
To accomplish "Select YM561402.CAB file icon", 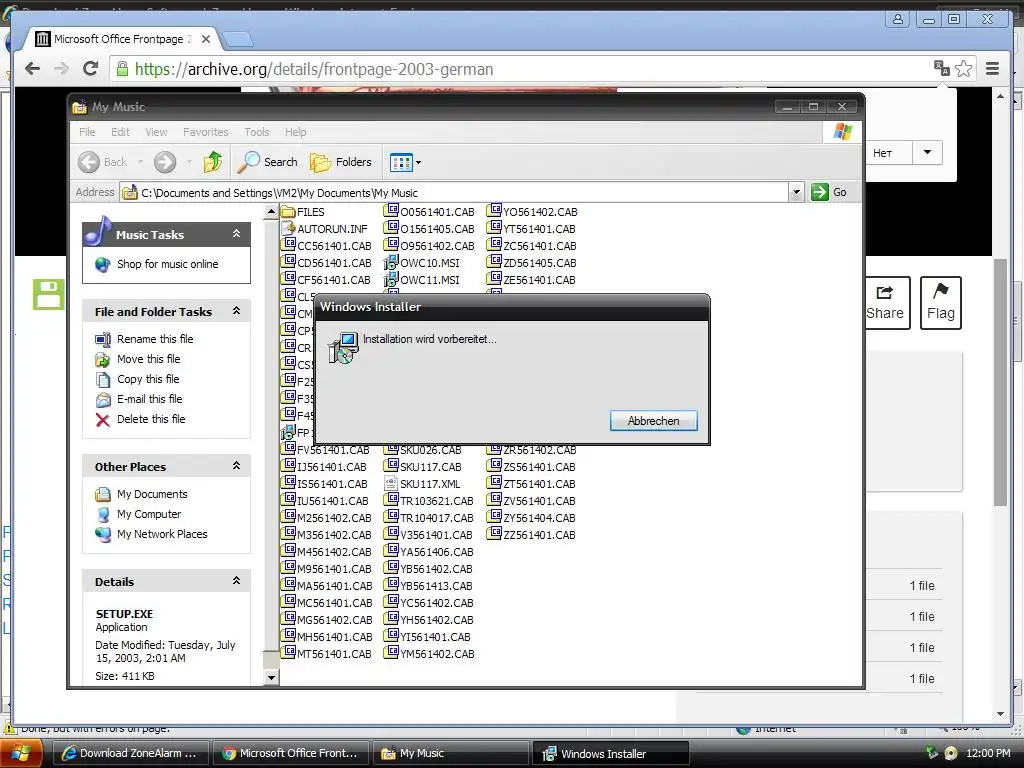I will click(x=391, y=652).
